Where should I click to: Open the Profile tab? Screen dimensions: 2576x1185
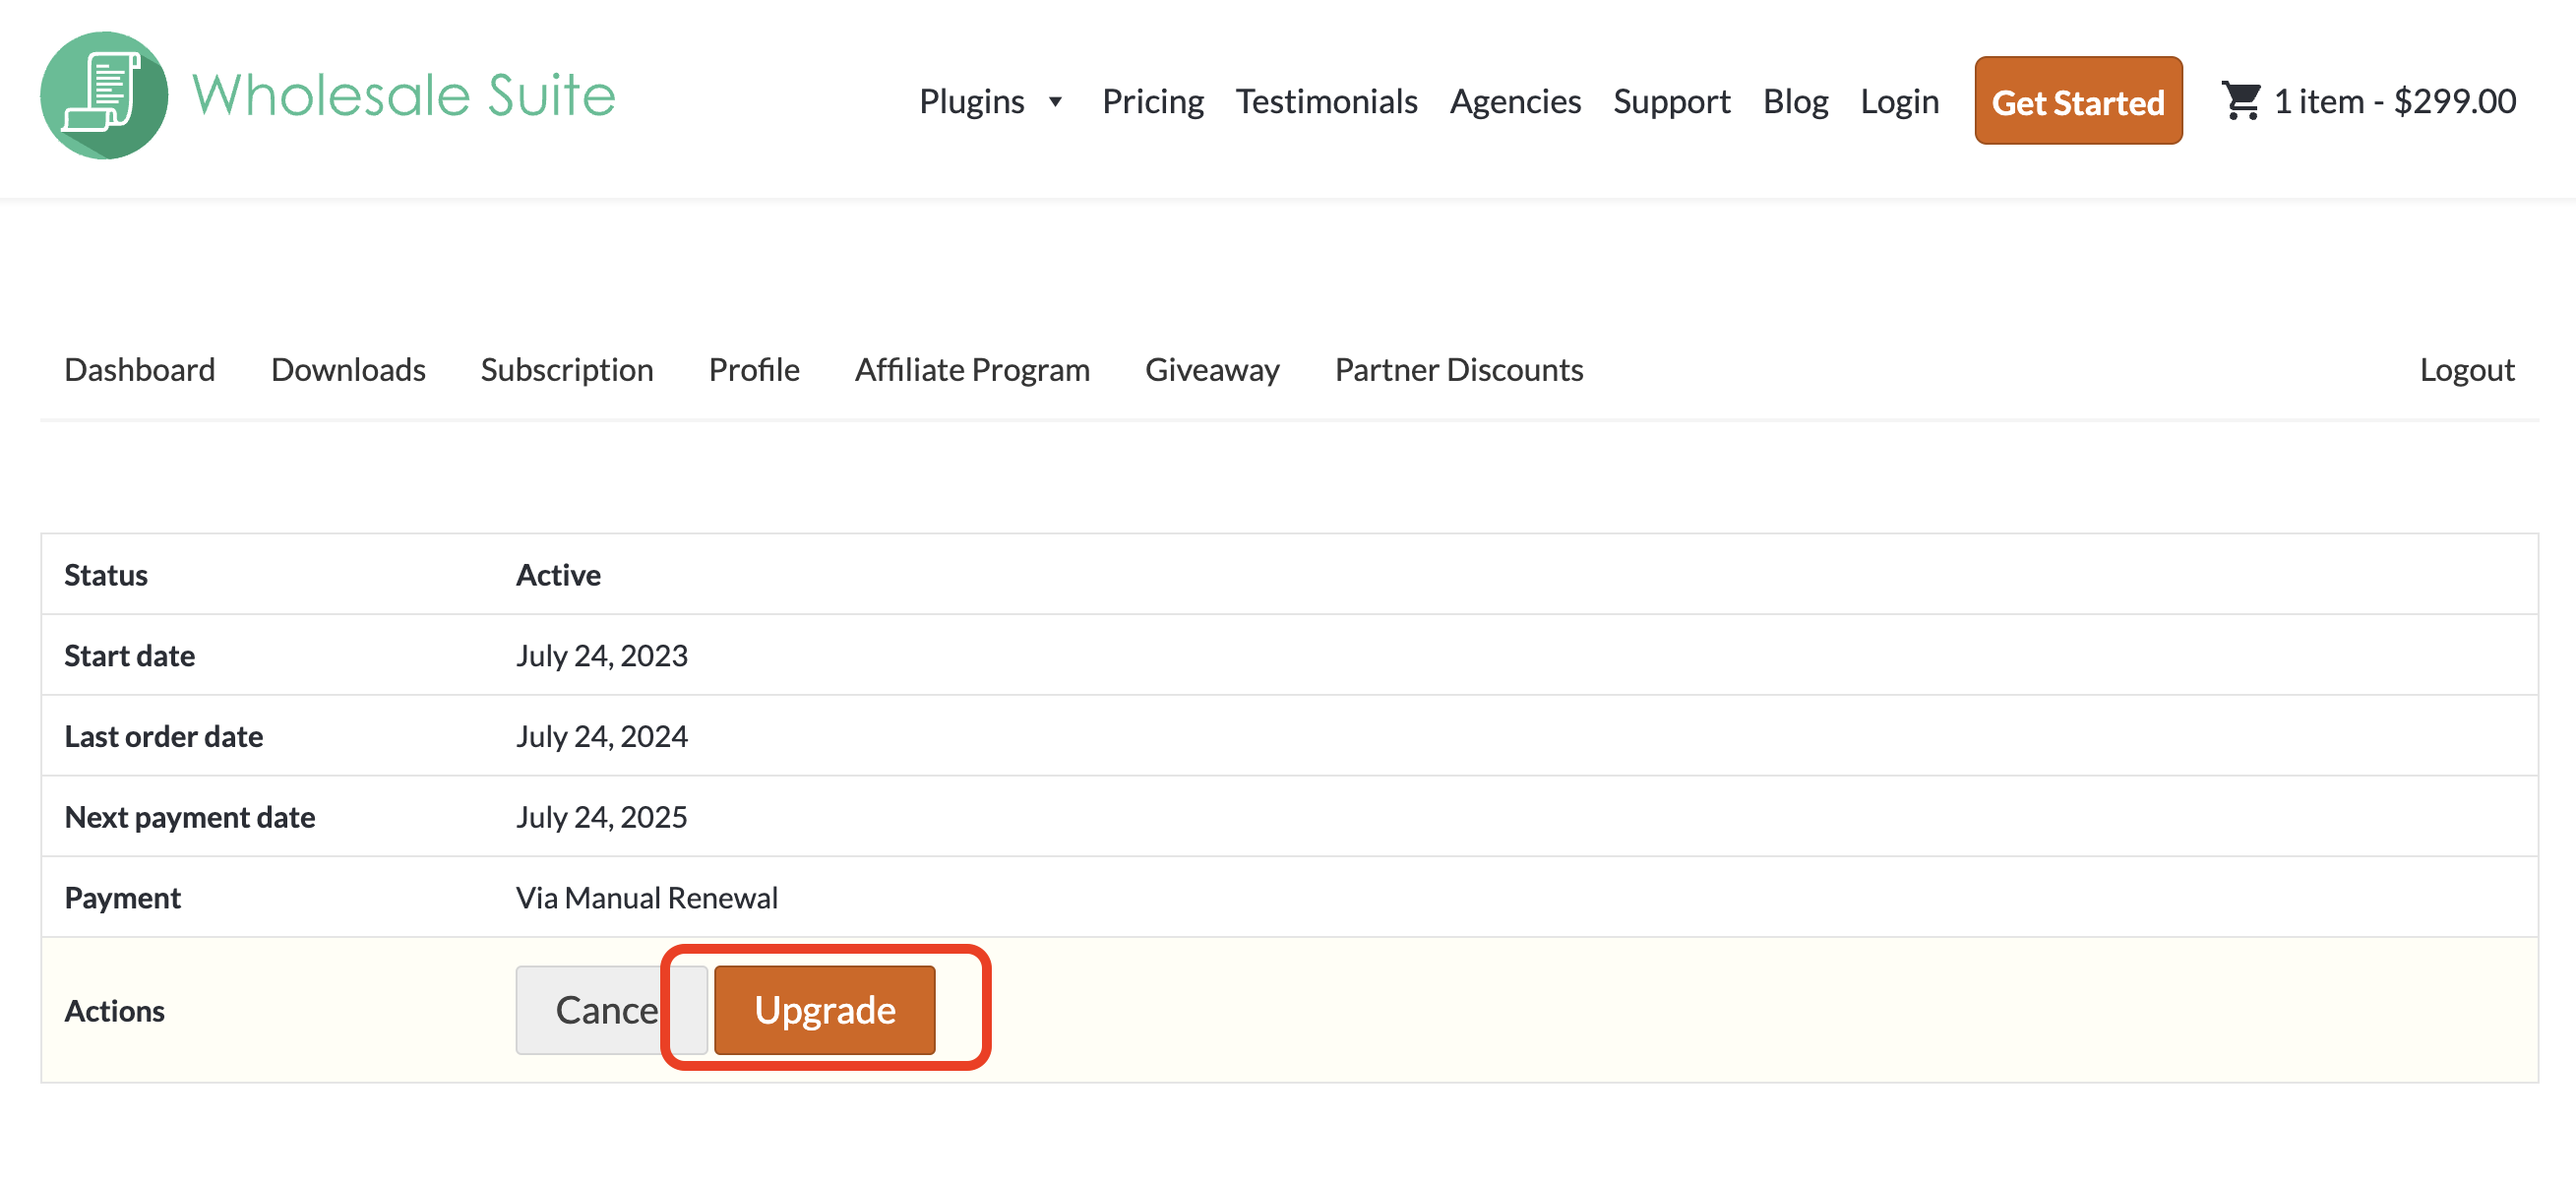point(754,369)
